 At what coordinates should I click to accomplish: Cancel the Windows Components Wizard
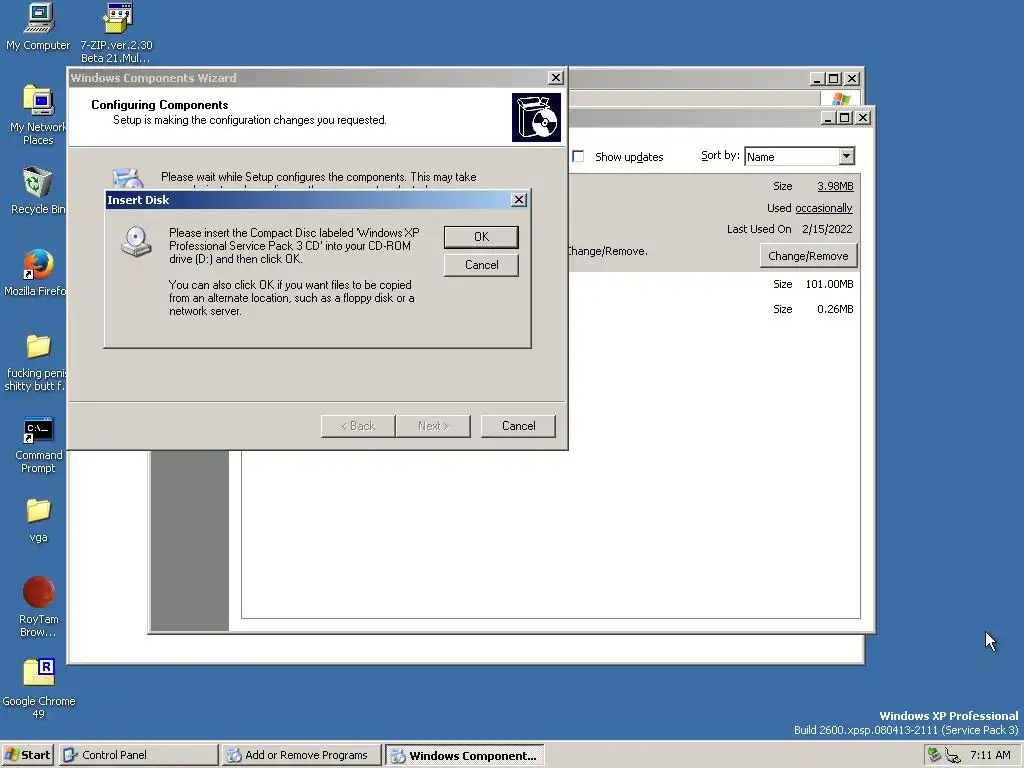click(x=519, y=426)
